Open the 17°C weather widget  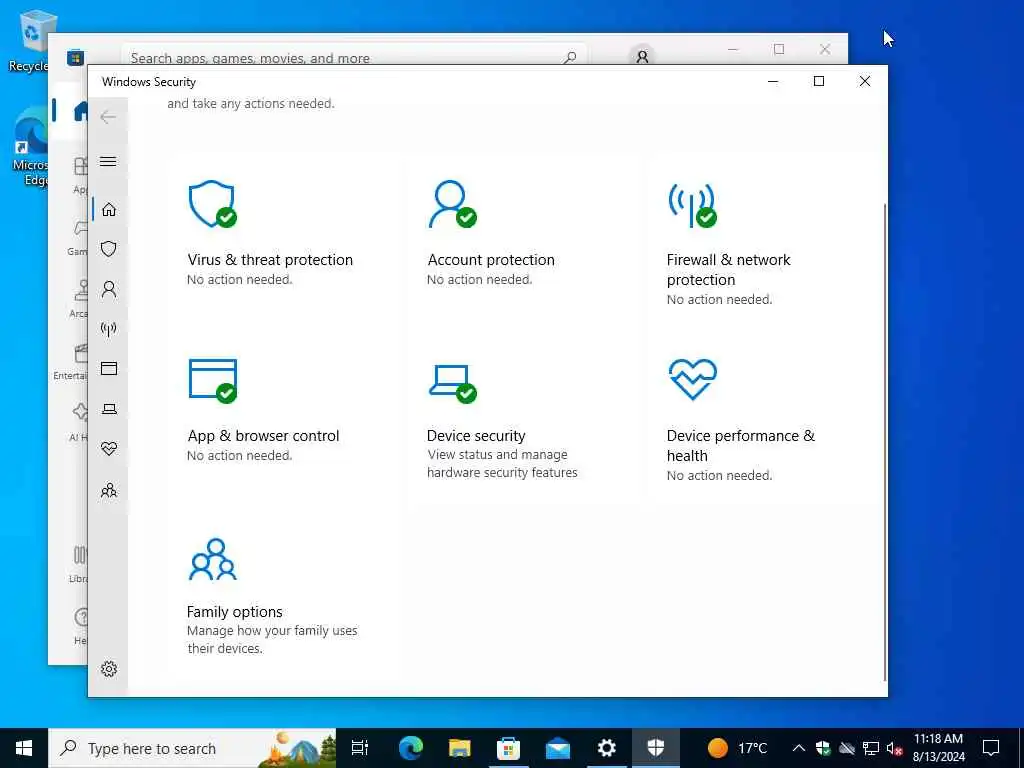[x=737, y=748]
